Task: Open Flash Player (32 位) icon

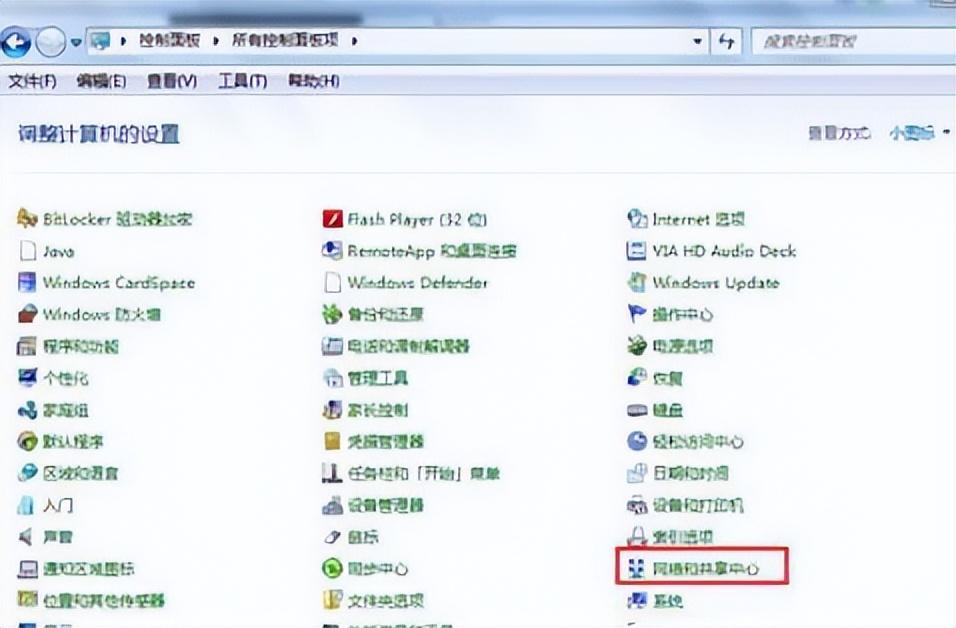Action: coord(332,218)
